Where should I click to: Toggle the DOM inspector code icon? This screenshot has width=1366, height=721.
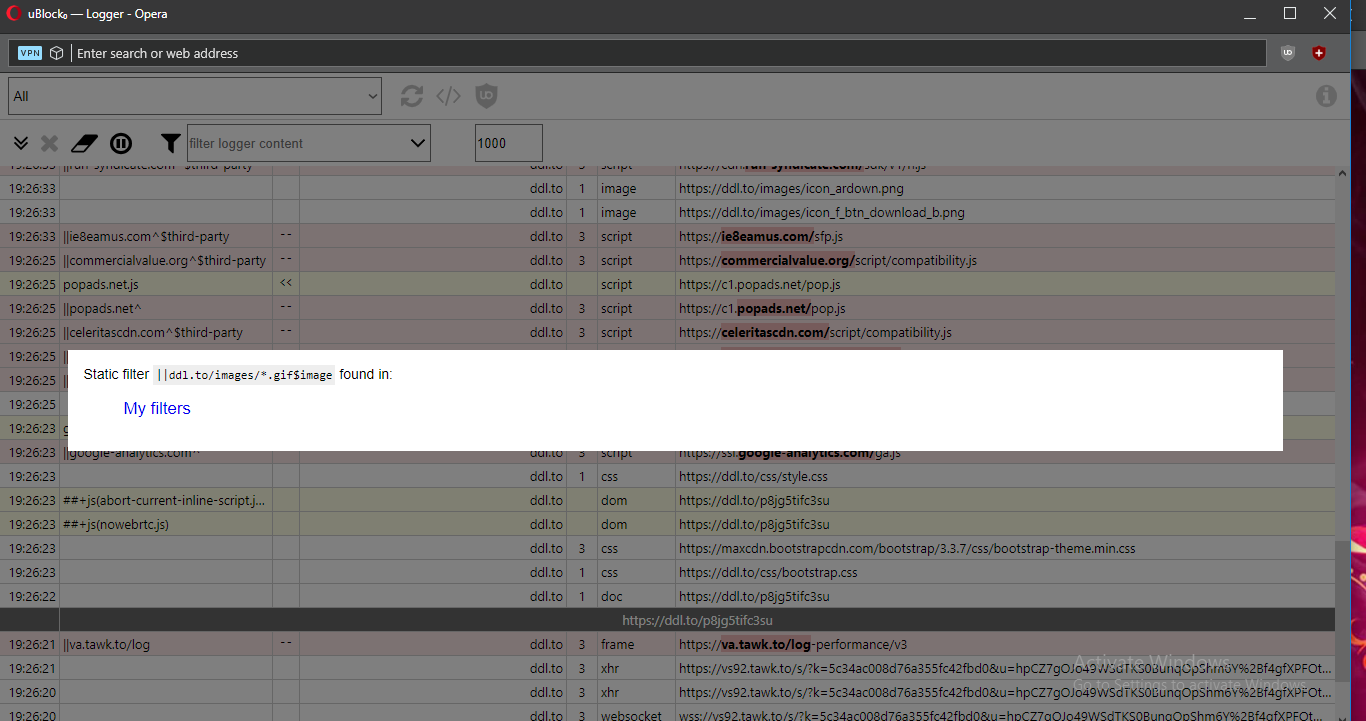(449, 96)
